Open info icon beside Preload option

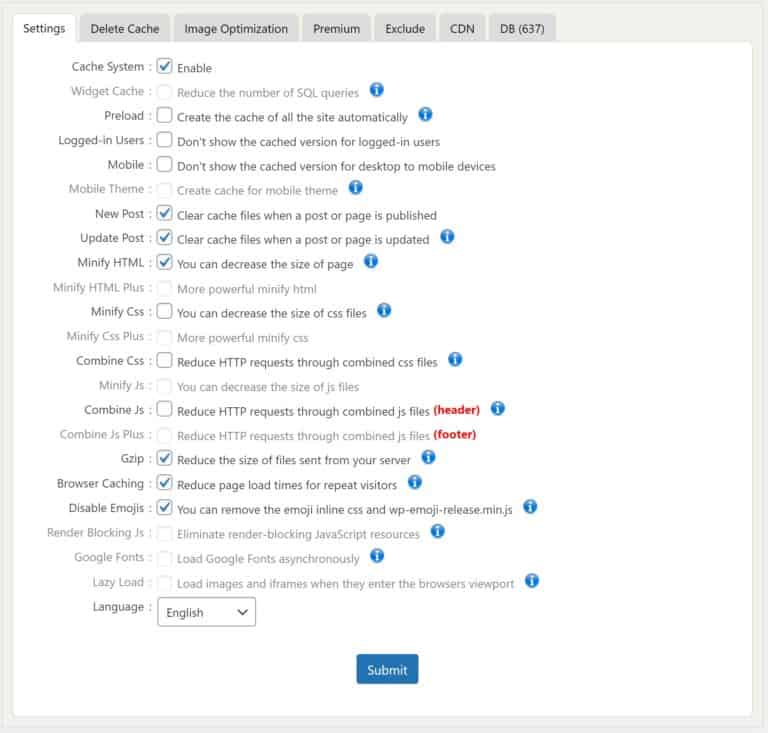point(425,115)
